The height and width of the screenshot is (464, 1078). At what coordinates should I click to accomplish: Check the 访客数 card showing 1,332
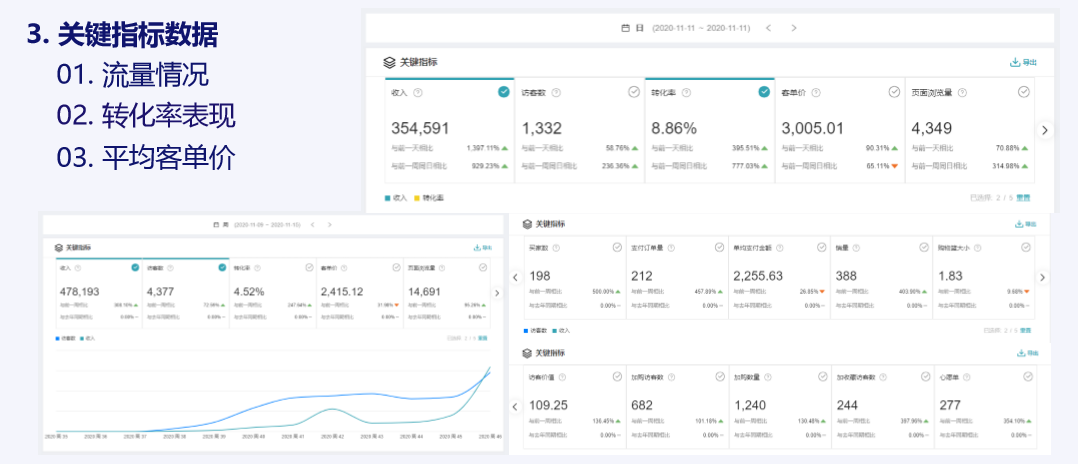[634, 92]
